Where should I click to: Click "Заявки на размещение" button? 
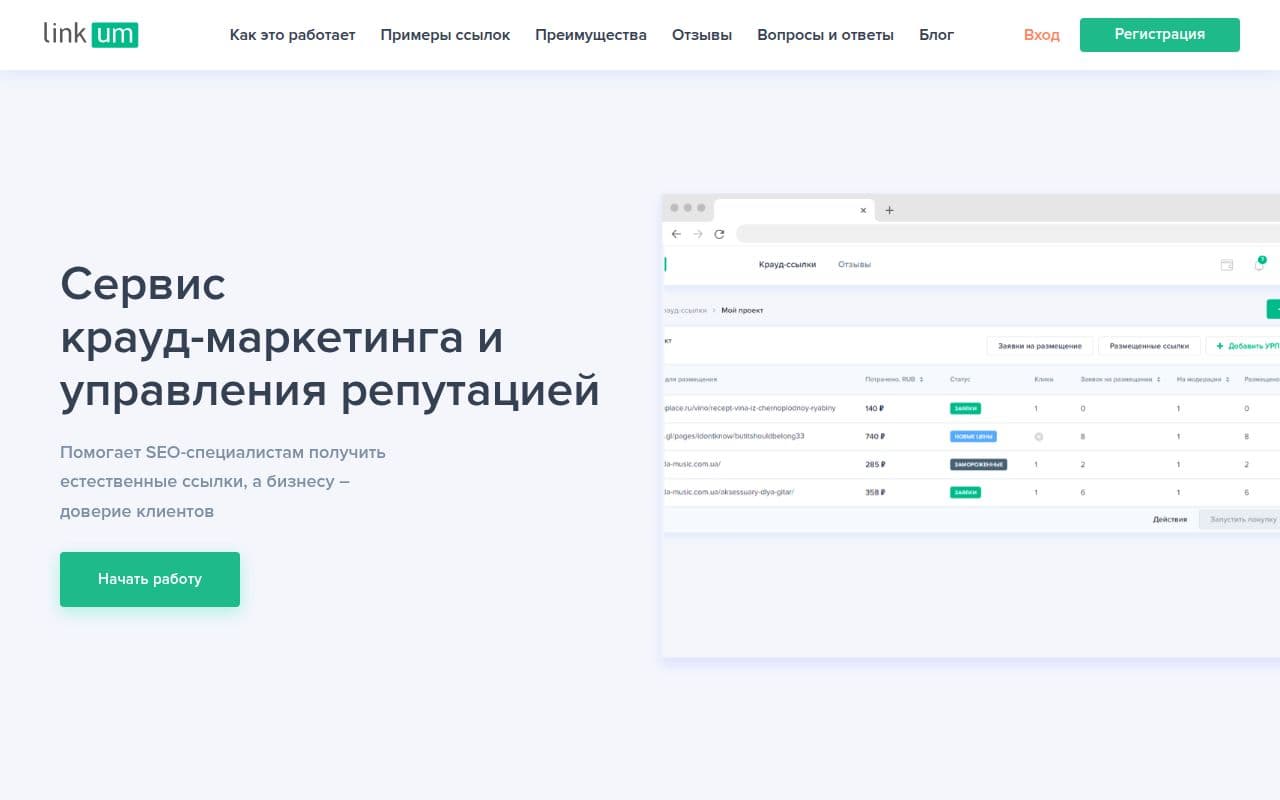[x=1040, y=346]
